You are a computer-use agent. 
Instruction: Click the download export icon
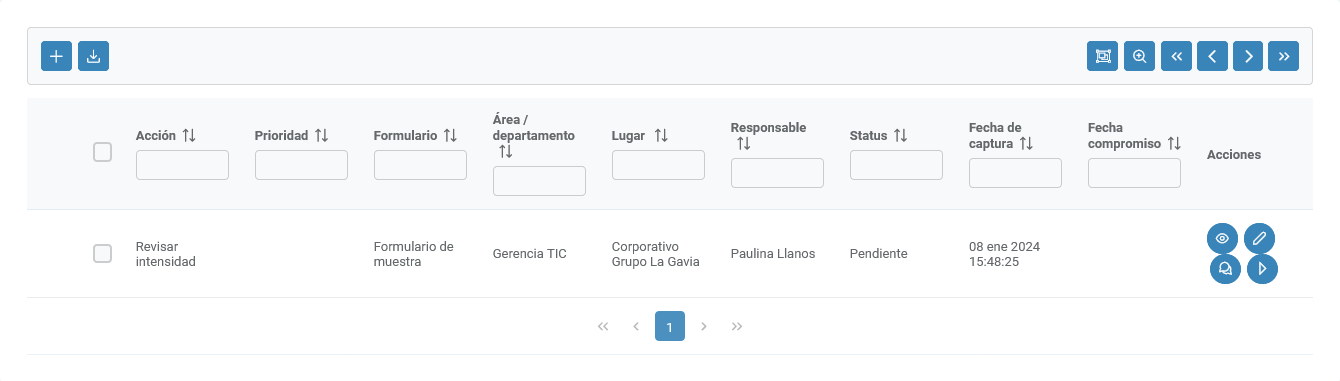(x=93, y=56)
